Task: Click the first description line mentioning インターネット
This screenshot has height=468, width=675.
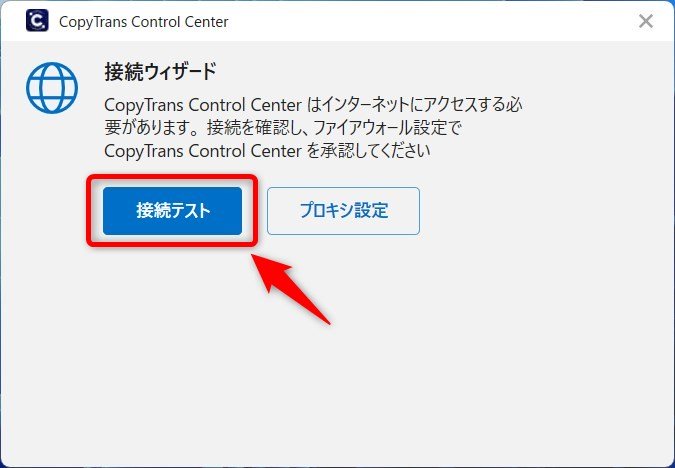Action: 313,105
